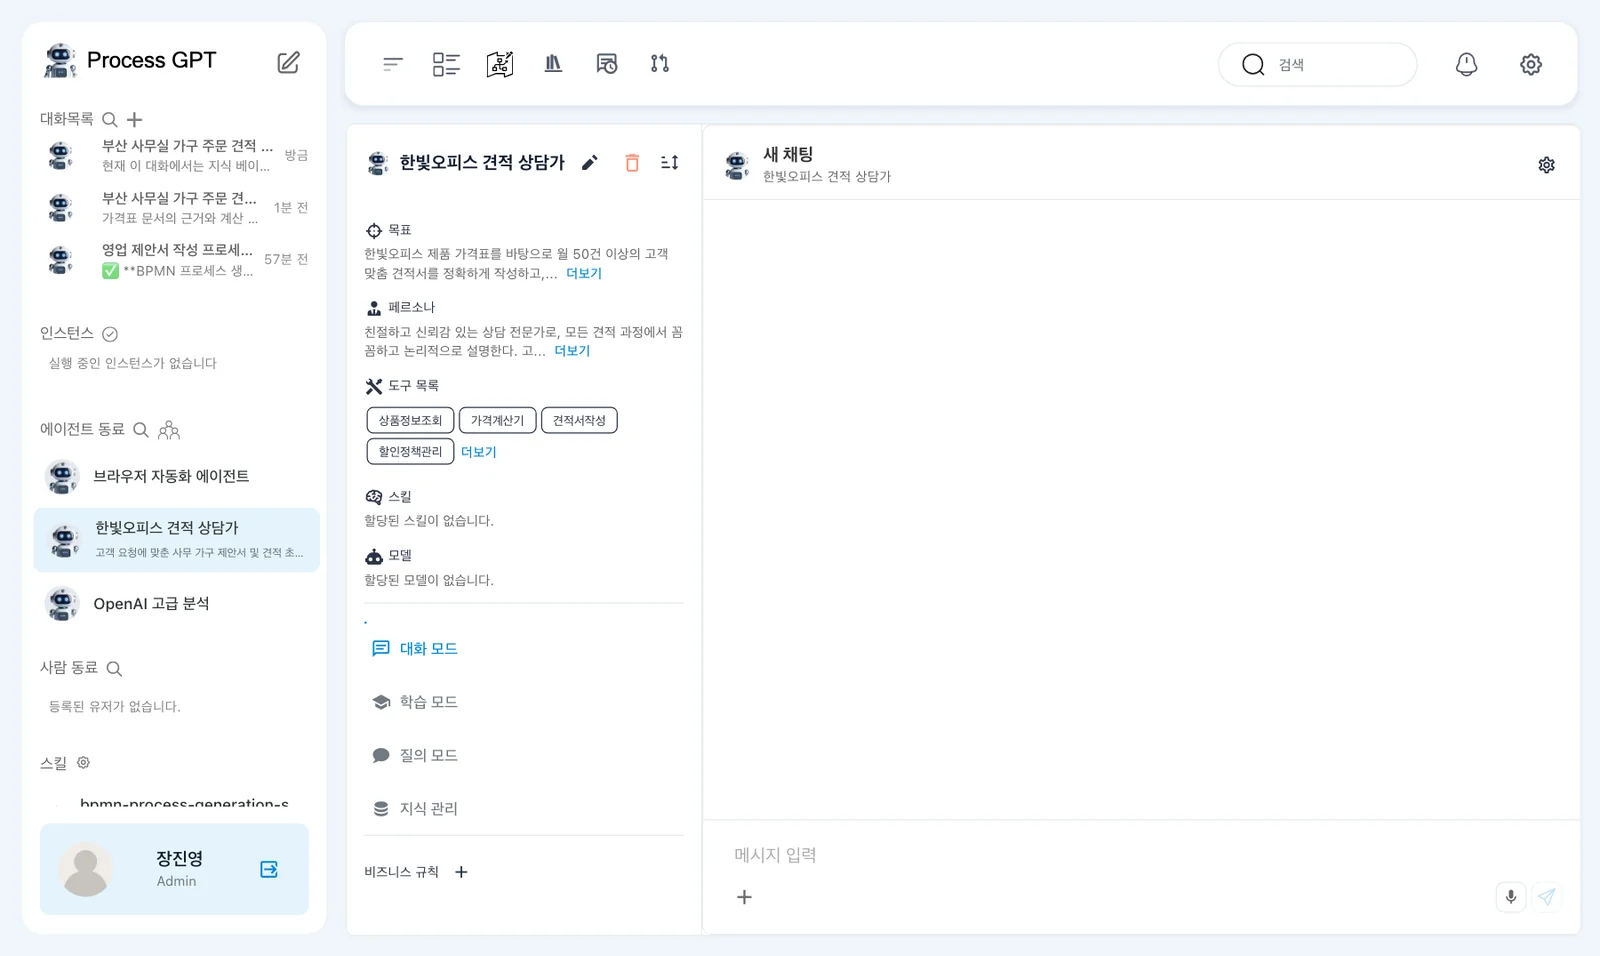Open the 브라우저 자동화 에이전트 agent
Image resolution: width=1600 pixels, height=956 pixels.
click(x=176, y=477)
